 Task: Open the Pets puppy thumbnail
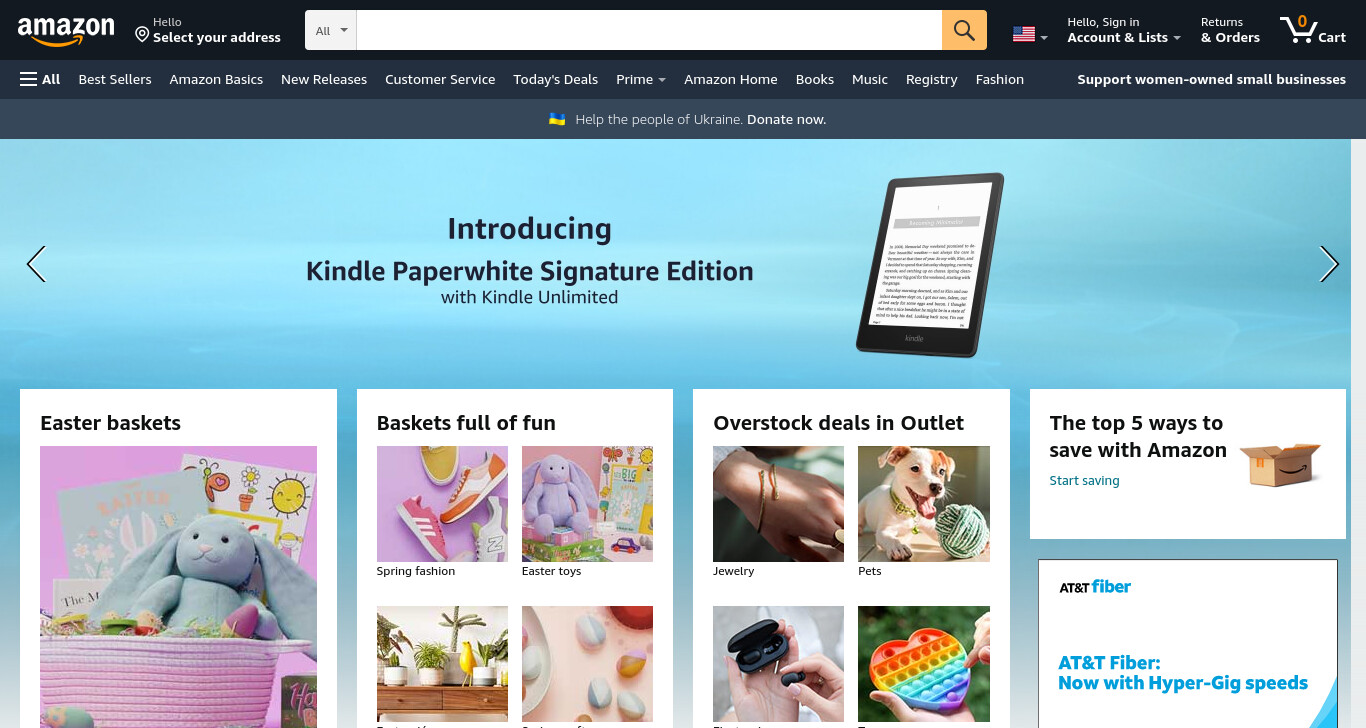(924, 504)
